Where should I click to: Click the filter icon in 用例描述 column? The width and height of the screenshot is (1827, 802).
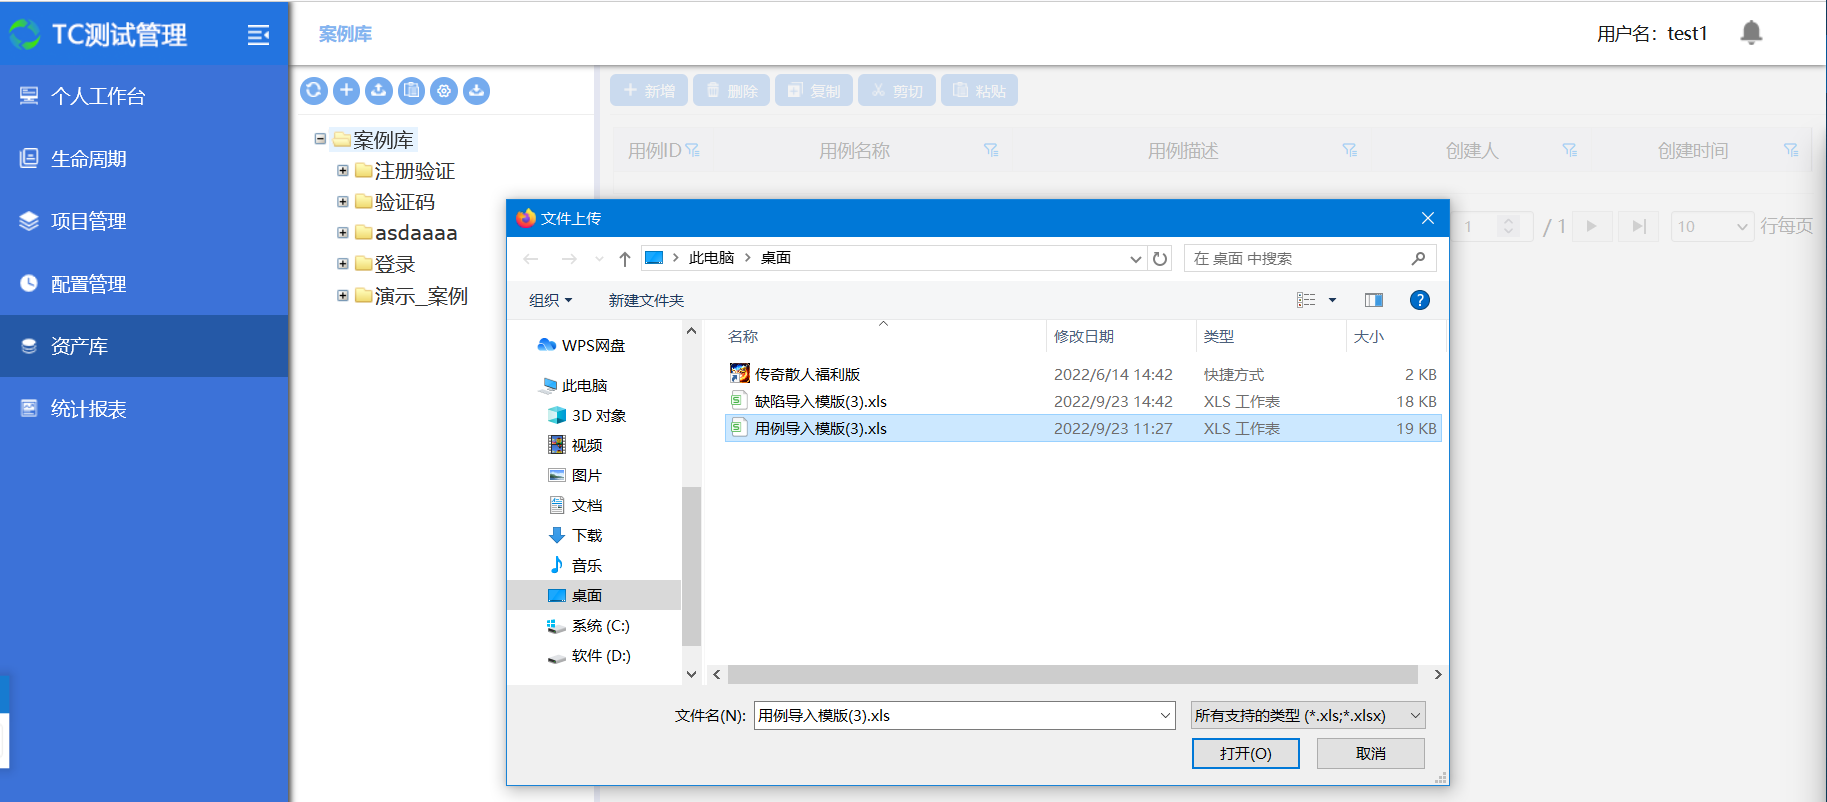pyautogui.click(x=1349, y=151)
